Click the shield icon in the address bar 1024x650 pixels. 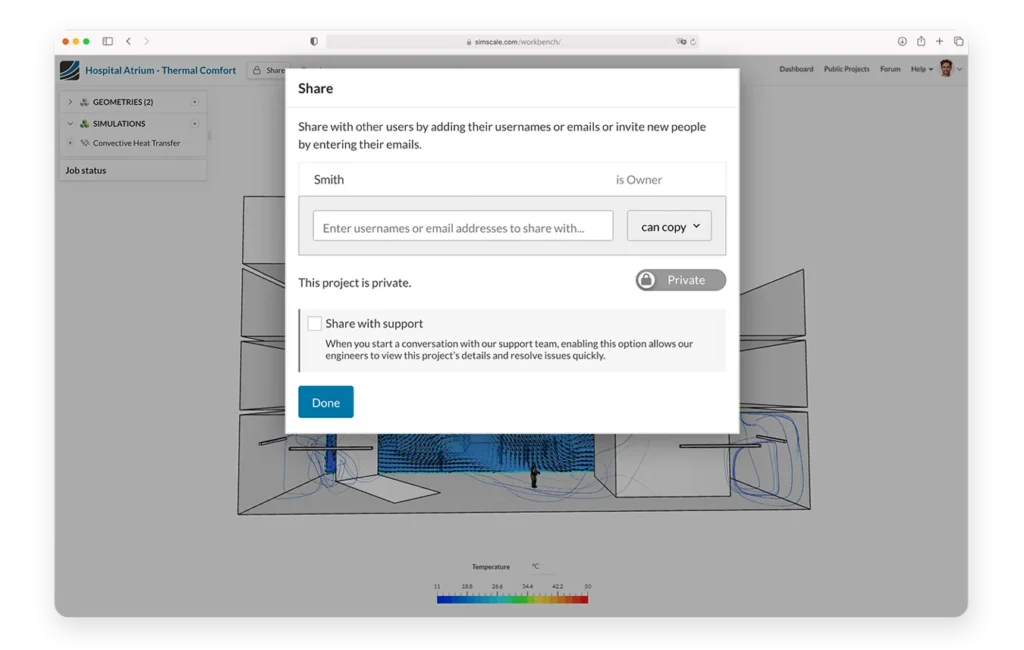click(x=313, y=41)
